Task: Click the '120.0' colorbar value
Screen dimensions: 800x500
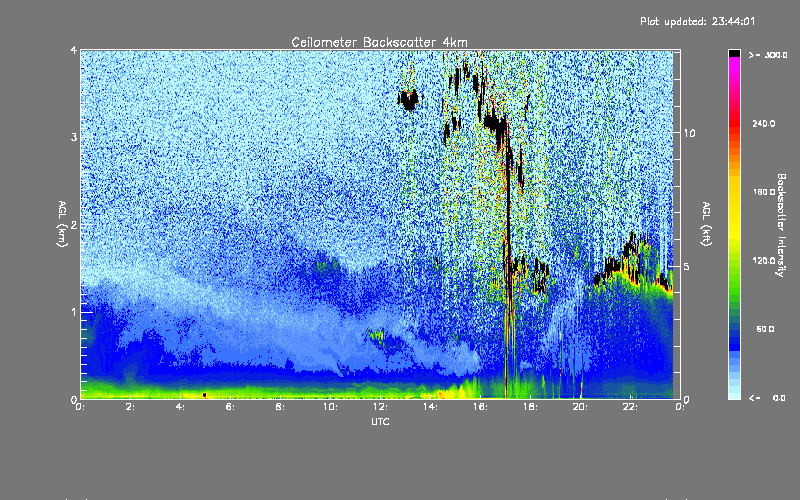Action: 764,261
